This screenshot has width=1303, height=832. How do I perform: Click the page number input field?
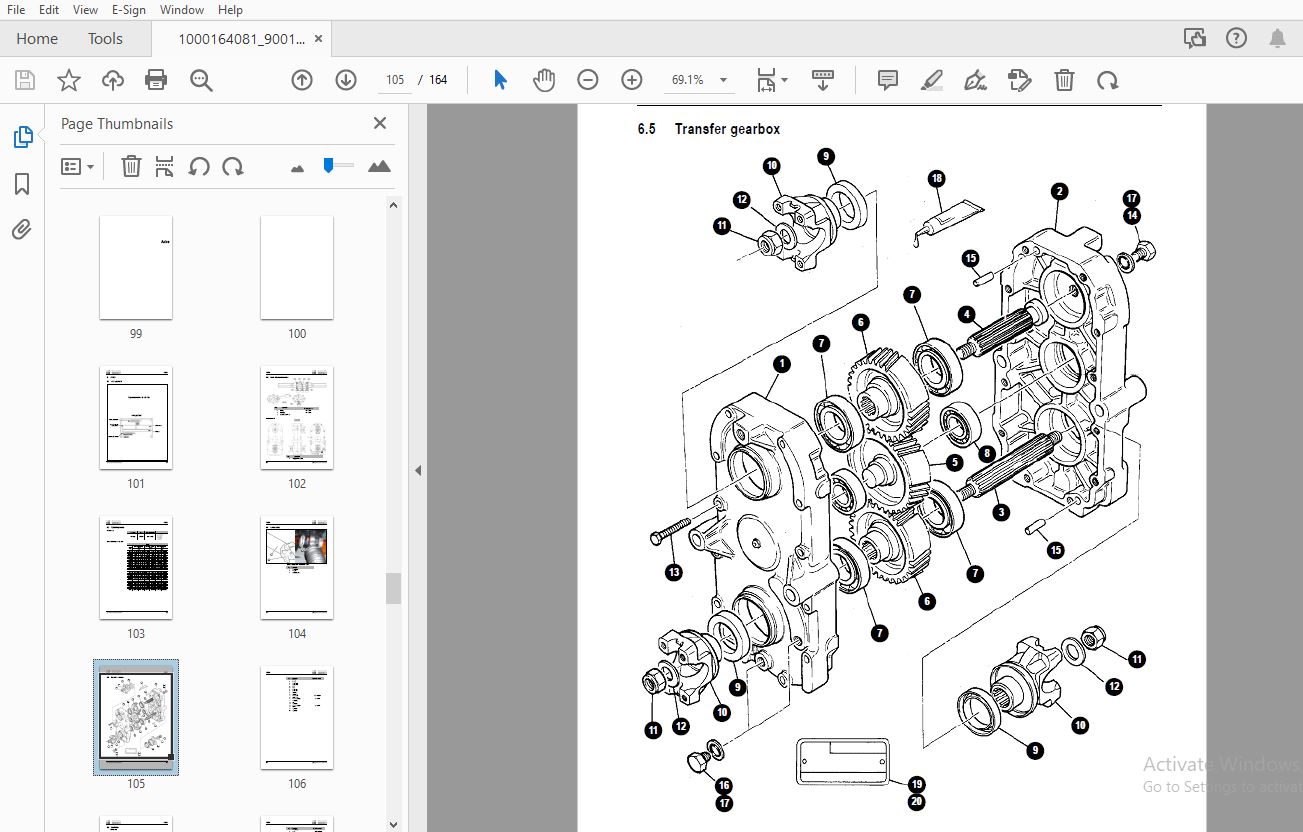(395, 80)
